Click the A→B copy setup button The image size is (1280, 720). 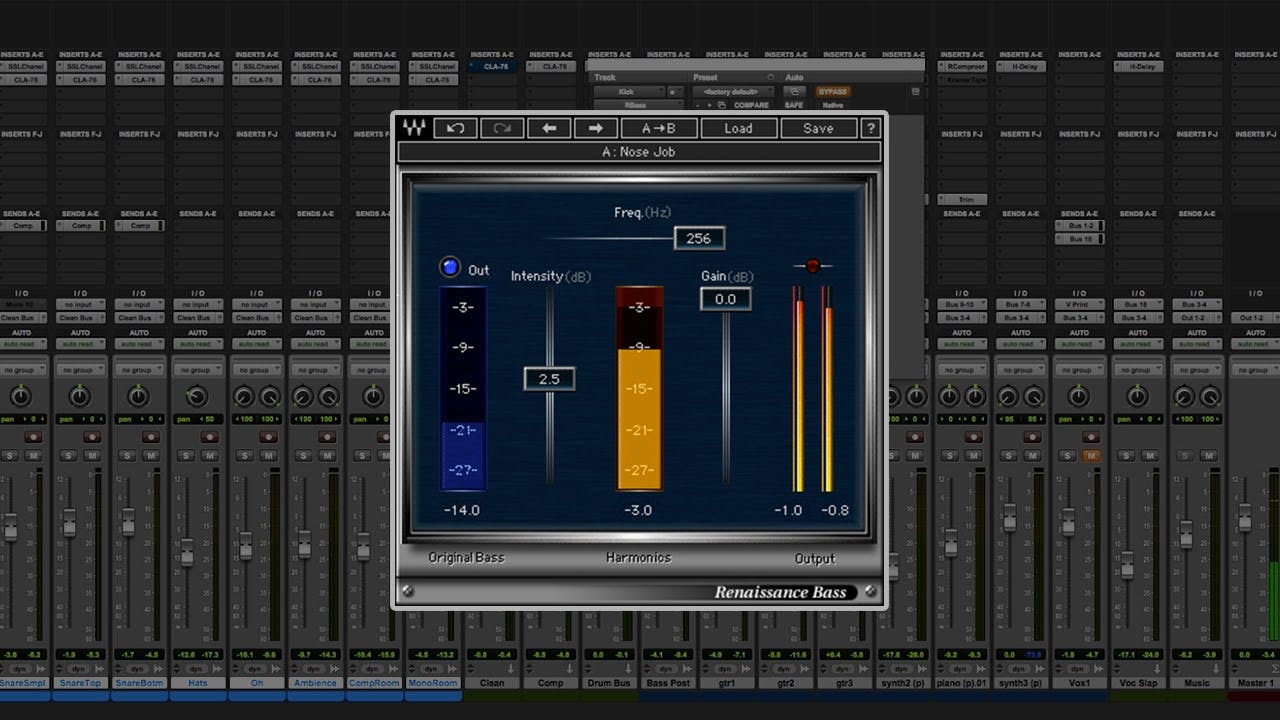click(658, 128)
